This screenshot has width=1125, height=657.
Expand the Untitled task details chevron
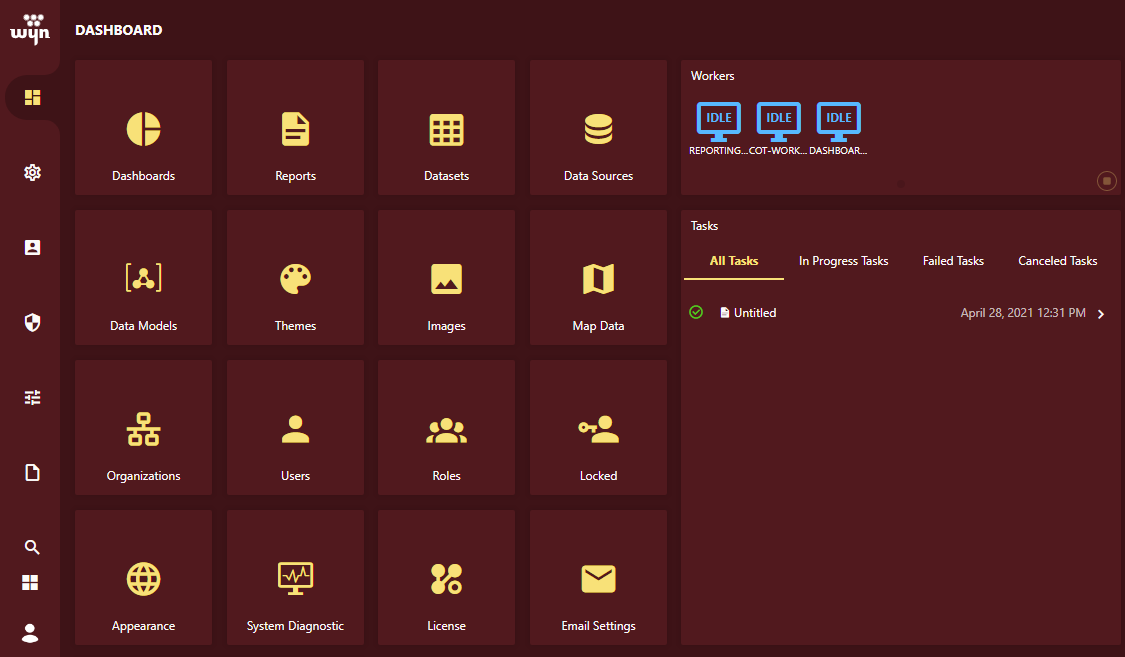coord(1100,312)
